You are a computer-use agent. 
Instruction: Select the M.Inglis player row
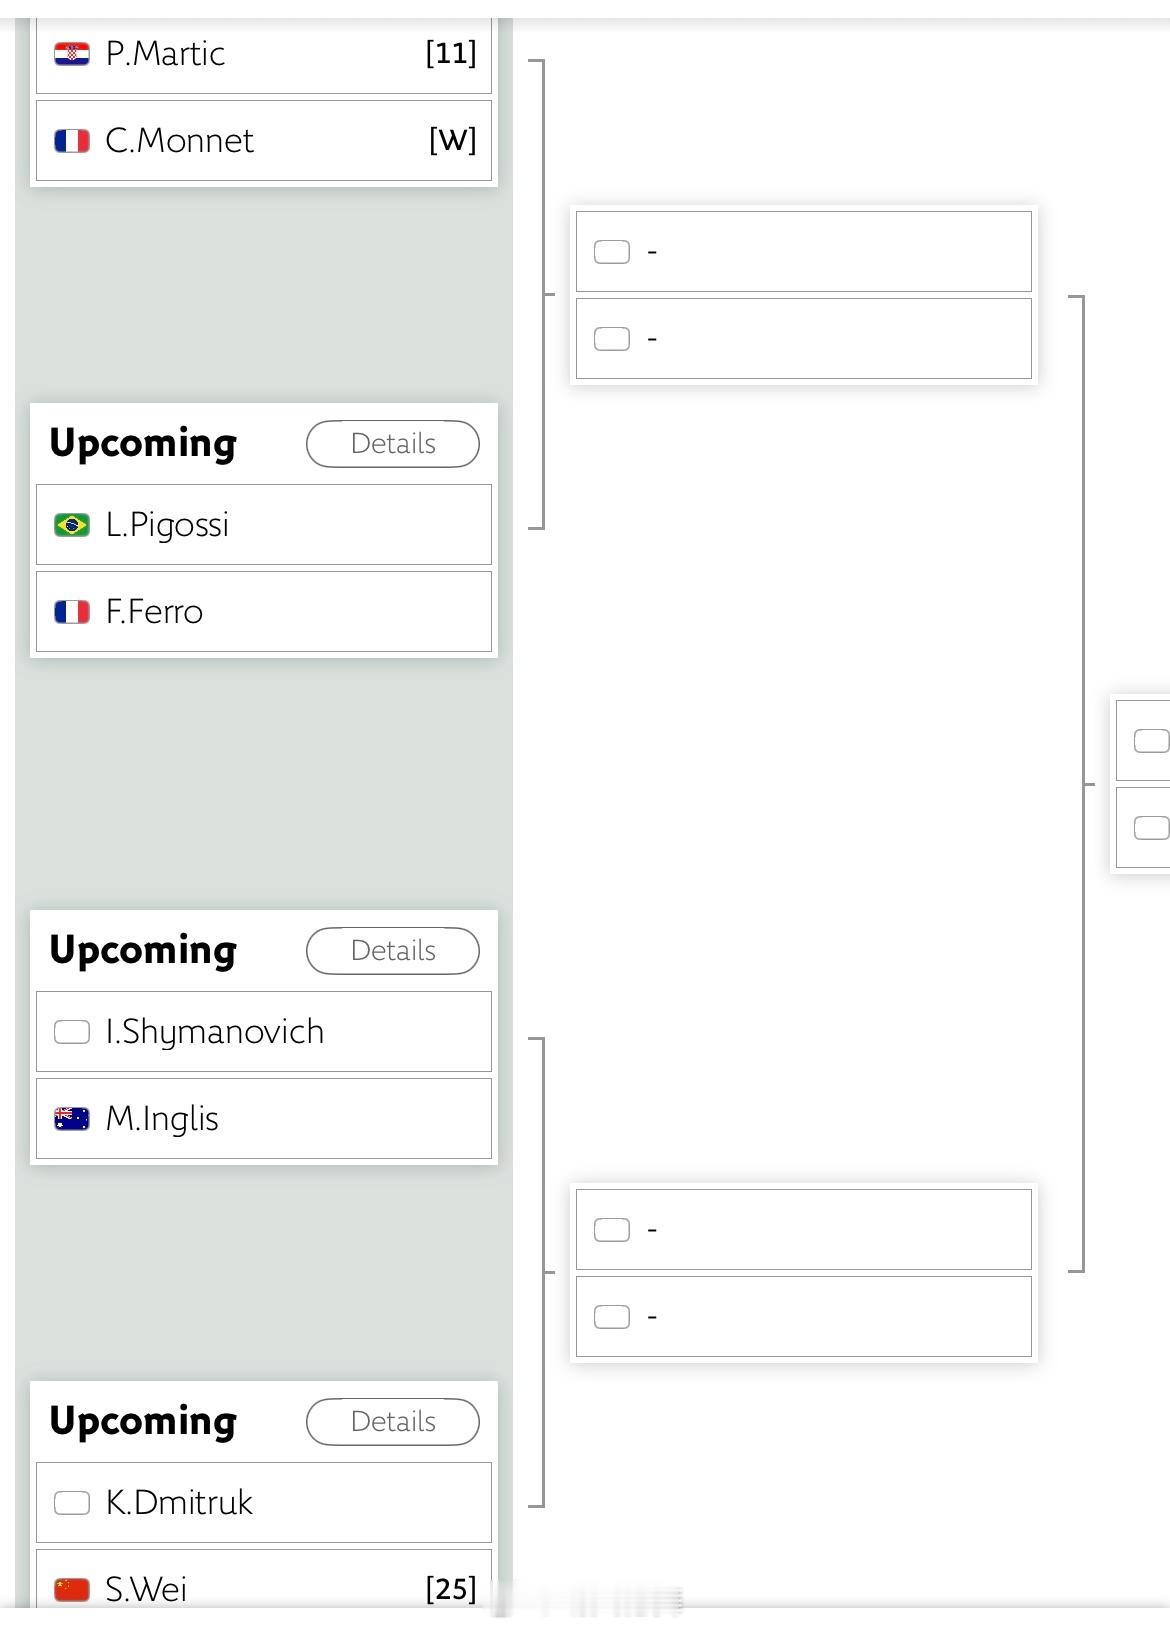click(264, 1118)
